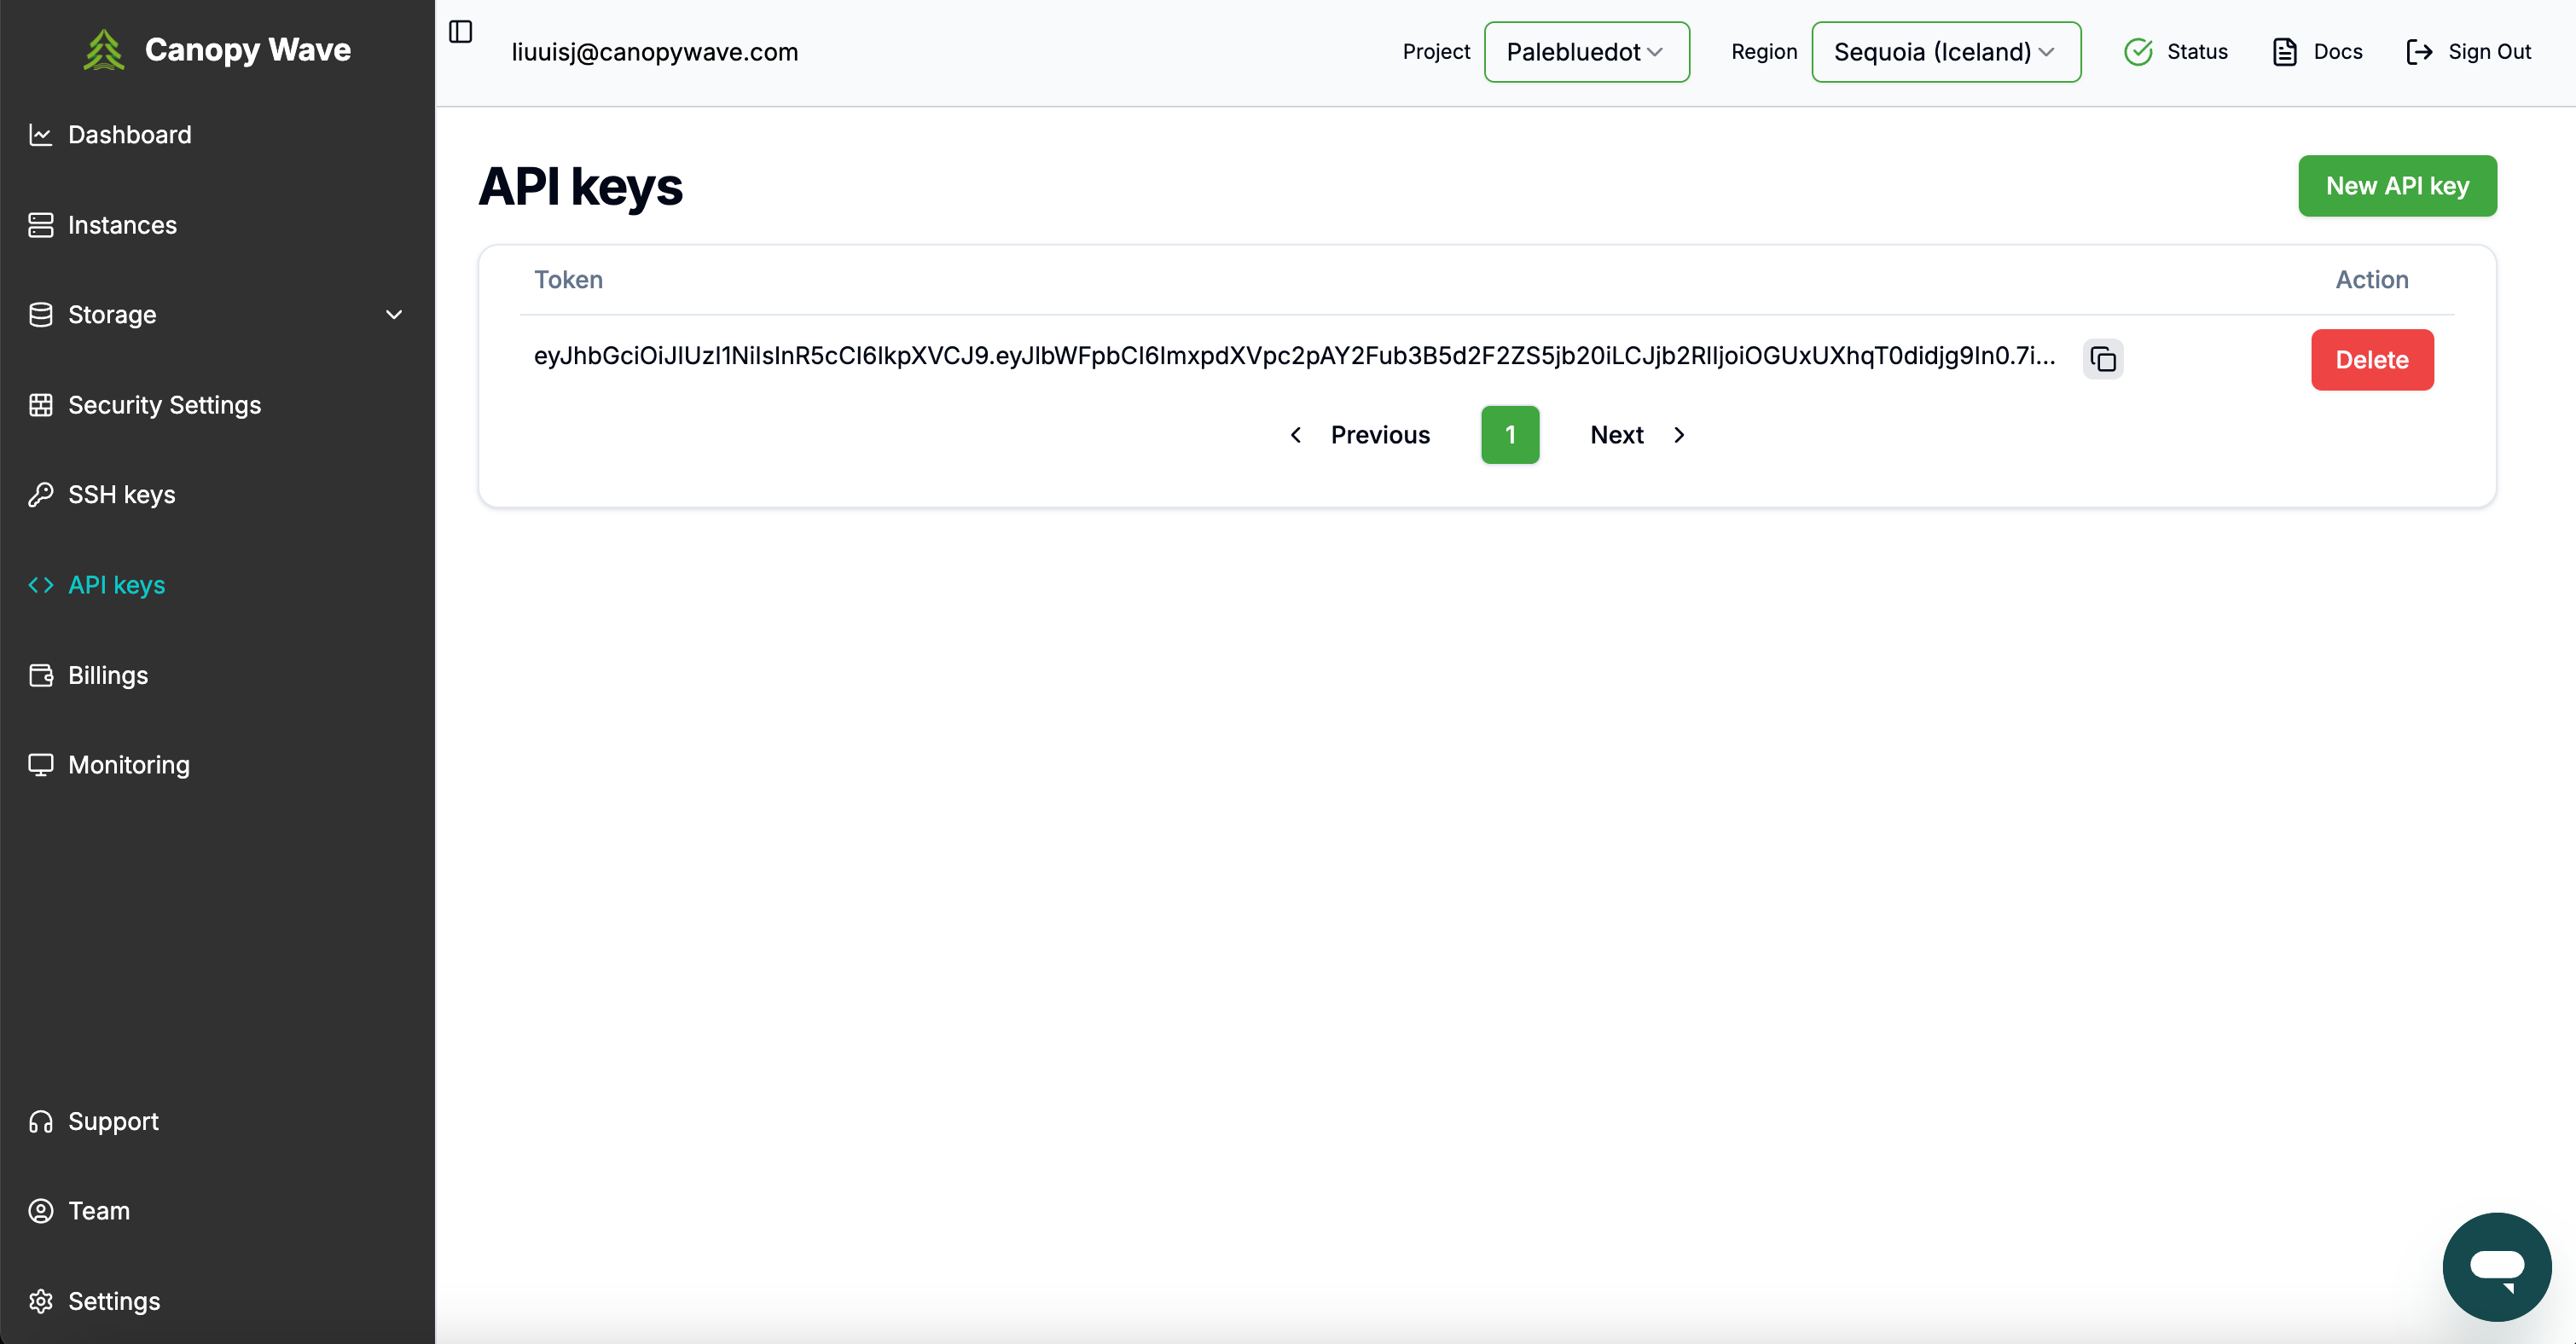This screenshot has width=2576, height=1344.
Task: Click the Security Settings shield icon
Action: tap(41, 405)
